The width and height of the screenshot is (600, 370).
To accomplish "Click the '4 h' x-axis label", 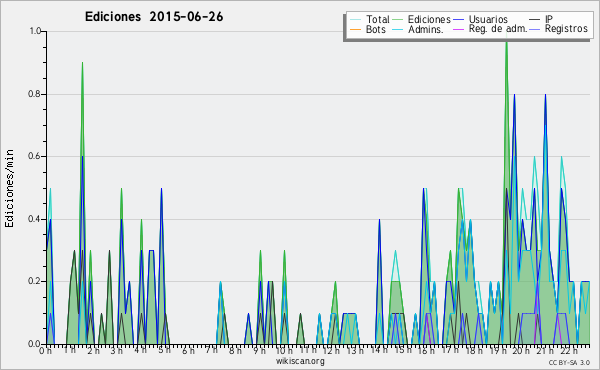I will tap(140, 350).
